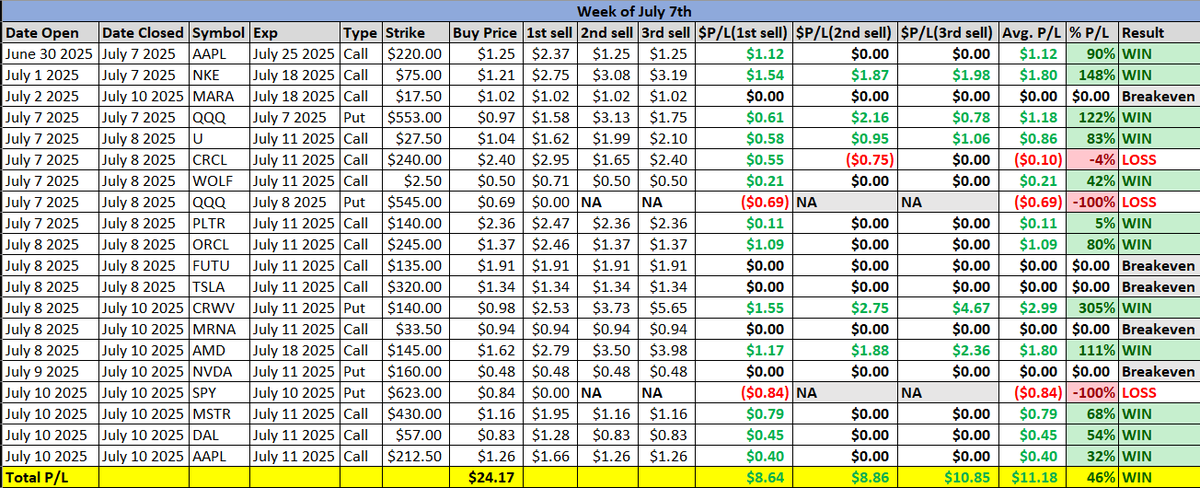The width and height of the screenshot is (1200, 488).
Task: Click the 'Avg. P/L' column header
Action: [x=1032, y=33]
